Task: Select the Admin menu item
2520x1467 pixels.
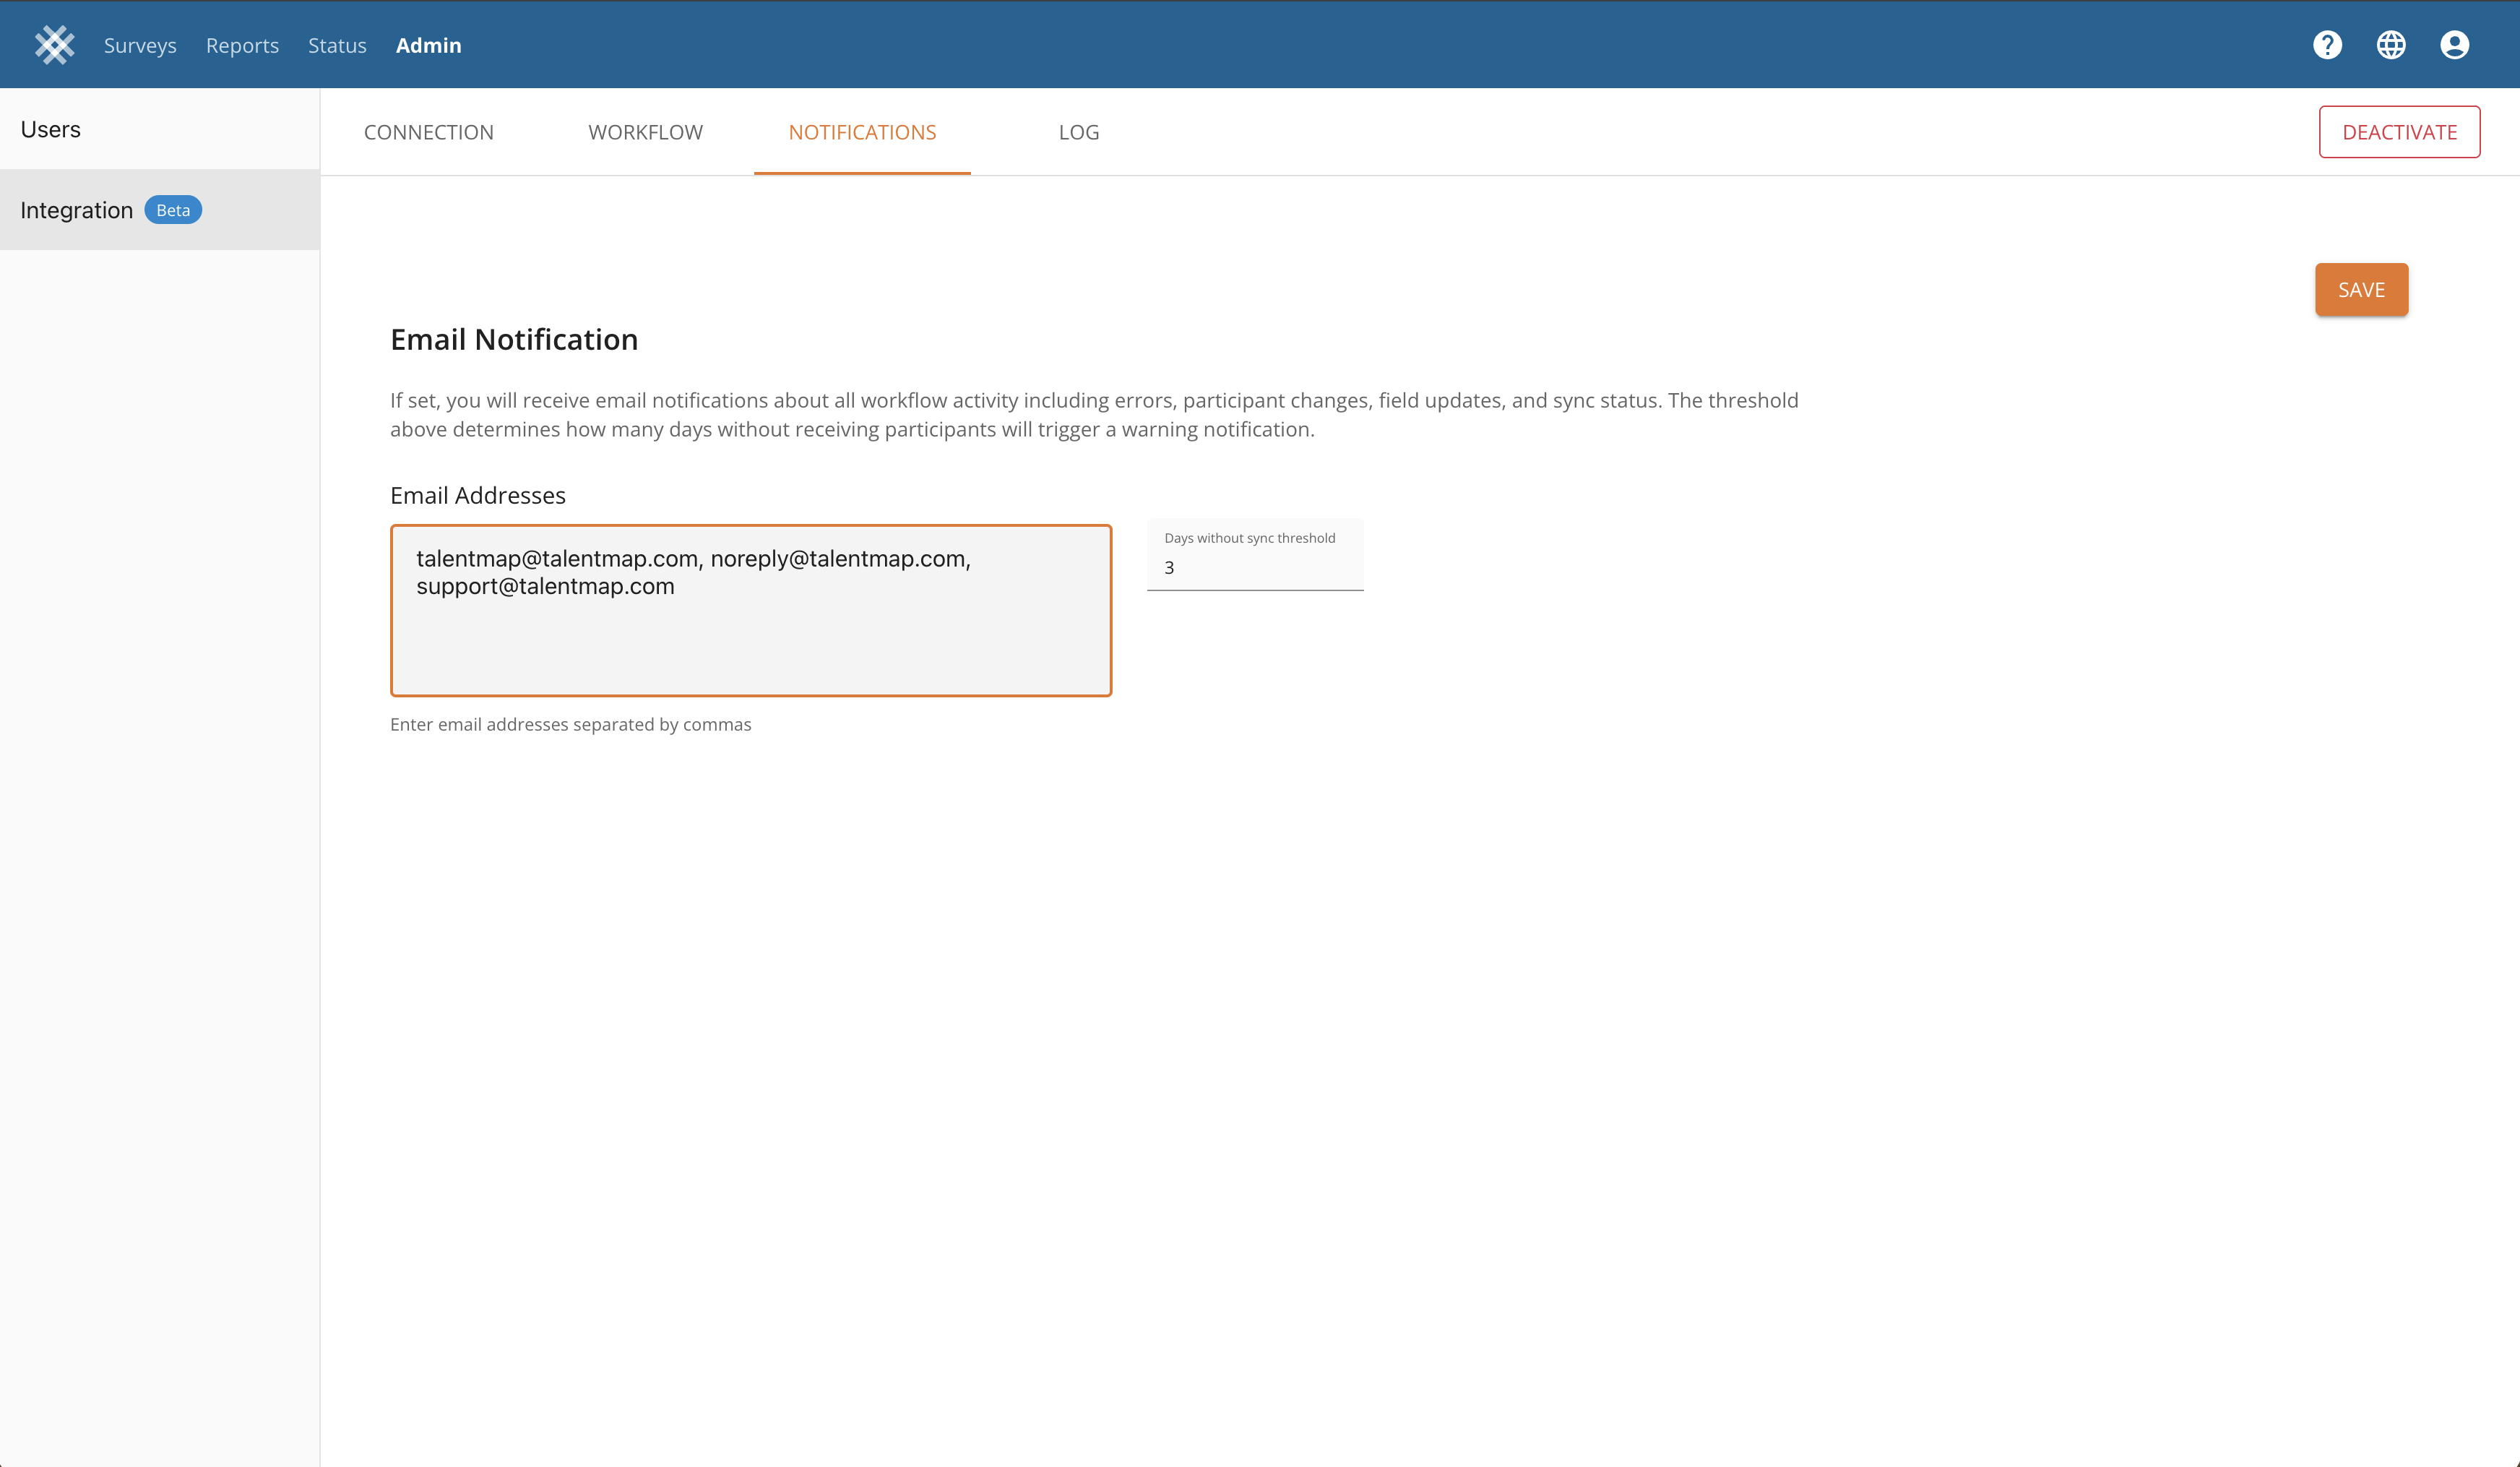Action: pos(428,46)
